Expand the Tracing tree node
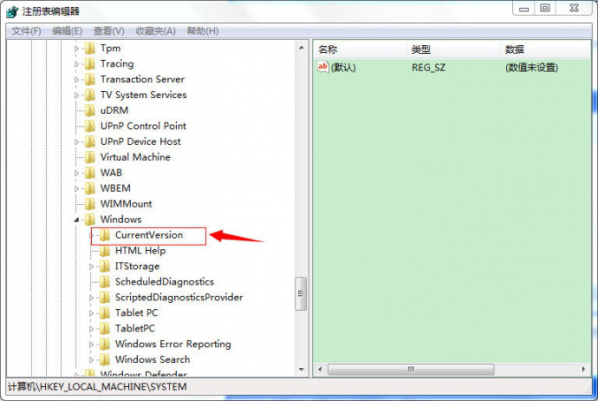598x401 pixels. click(x=76, y=64)
